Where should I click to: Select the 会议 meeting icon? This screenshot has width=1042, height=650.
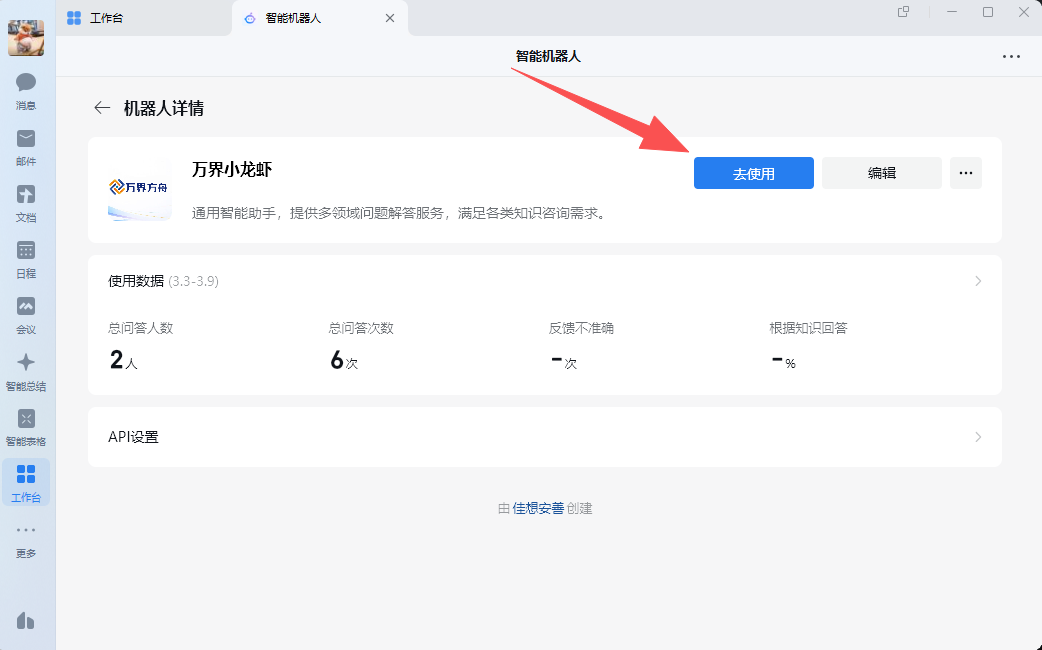click(x=26, y=307)
